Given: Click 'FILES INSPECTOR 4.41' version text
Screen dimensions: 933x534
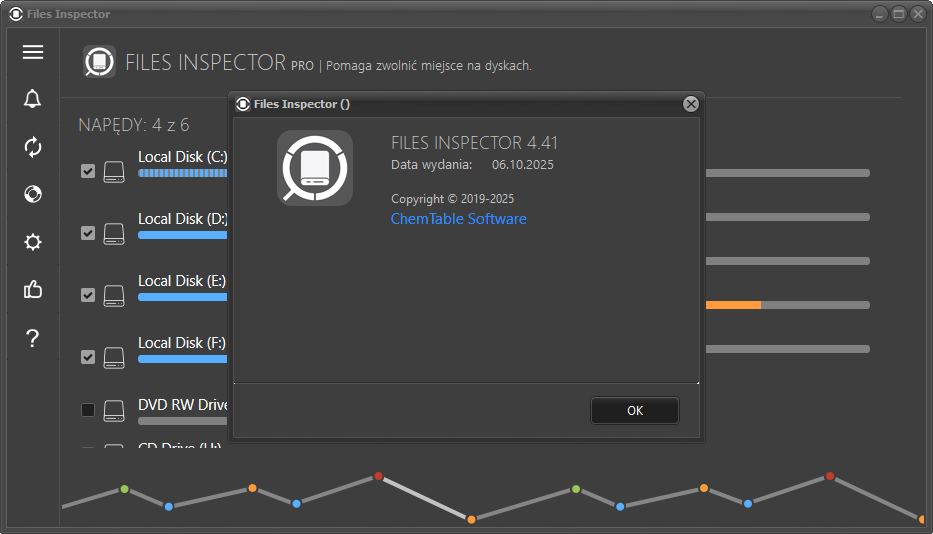Looking at the screenshot, I should pyautogui.click(x=474, y=143).
